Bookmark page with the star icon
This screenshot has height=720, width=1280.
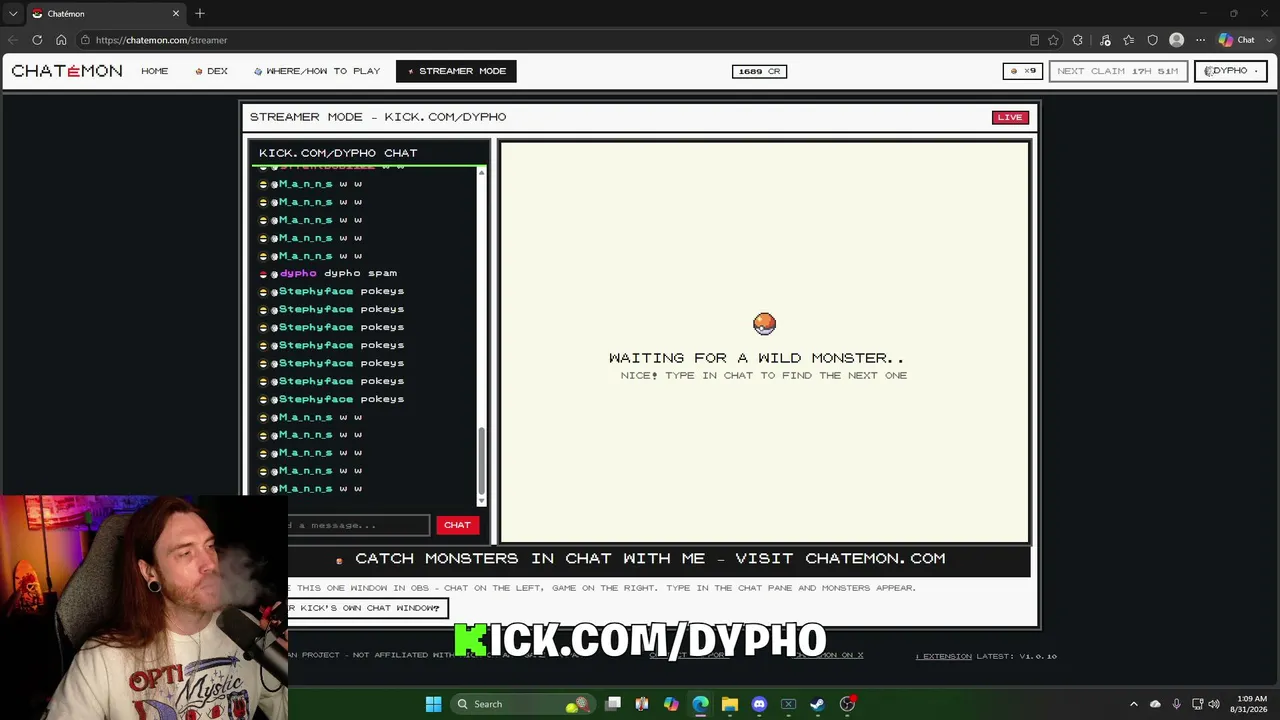pyautogui.click(x=1053, y=40)
